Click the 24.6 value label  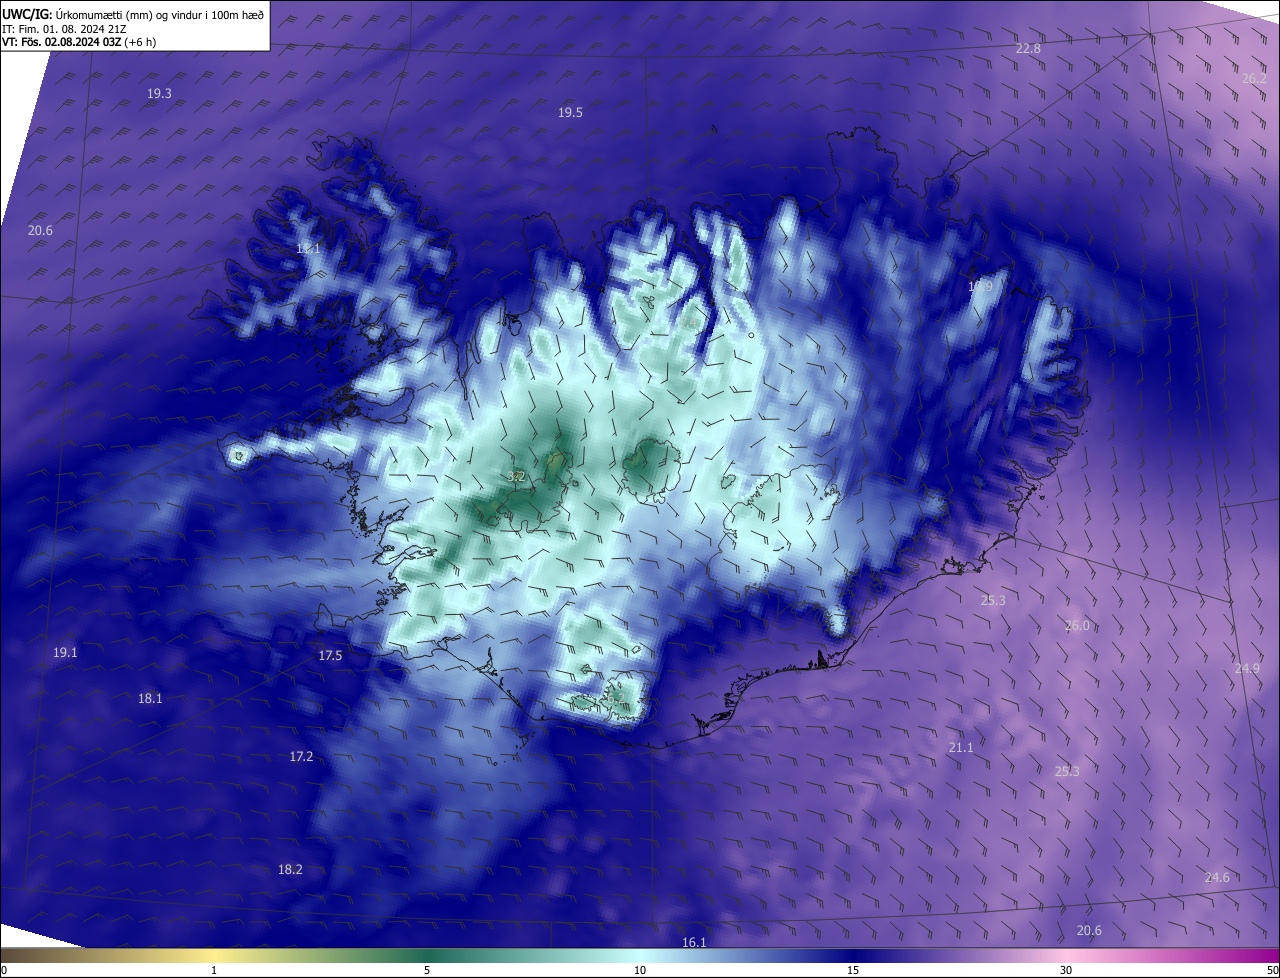(1217, 878)
